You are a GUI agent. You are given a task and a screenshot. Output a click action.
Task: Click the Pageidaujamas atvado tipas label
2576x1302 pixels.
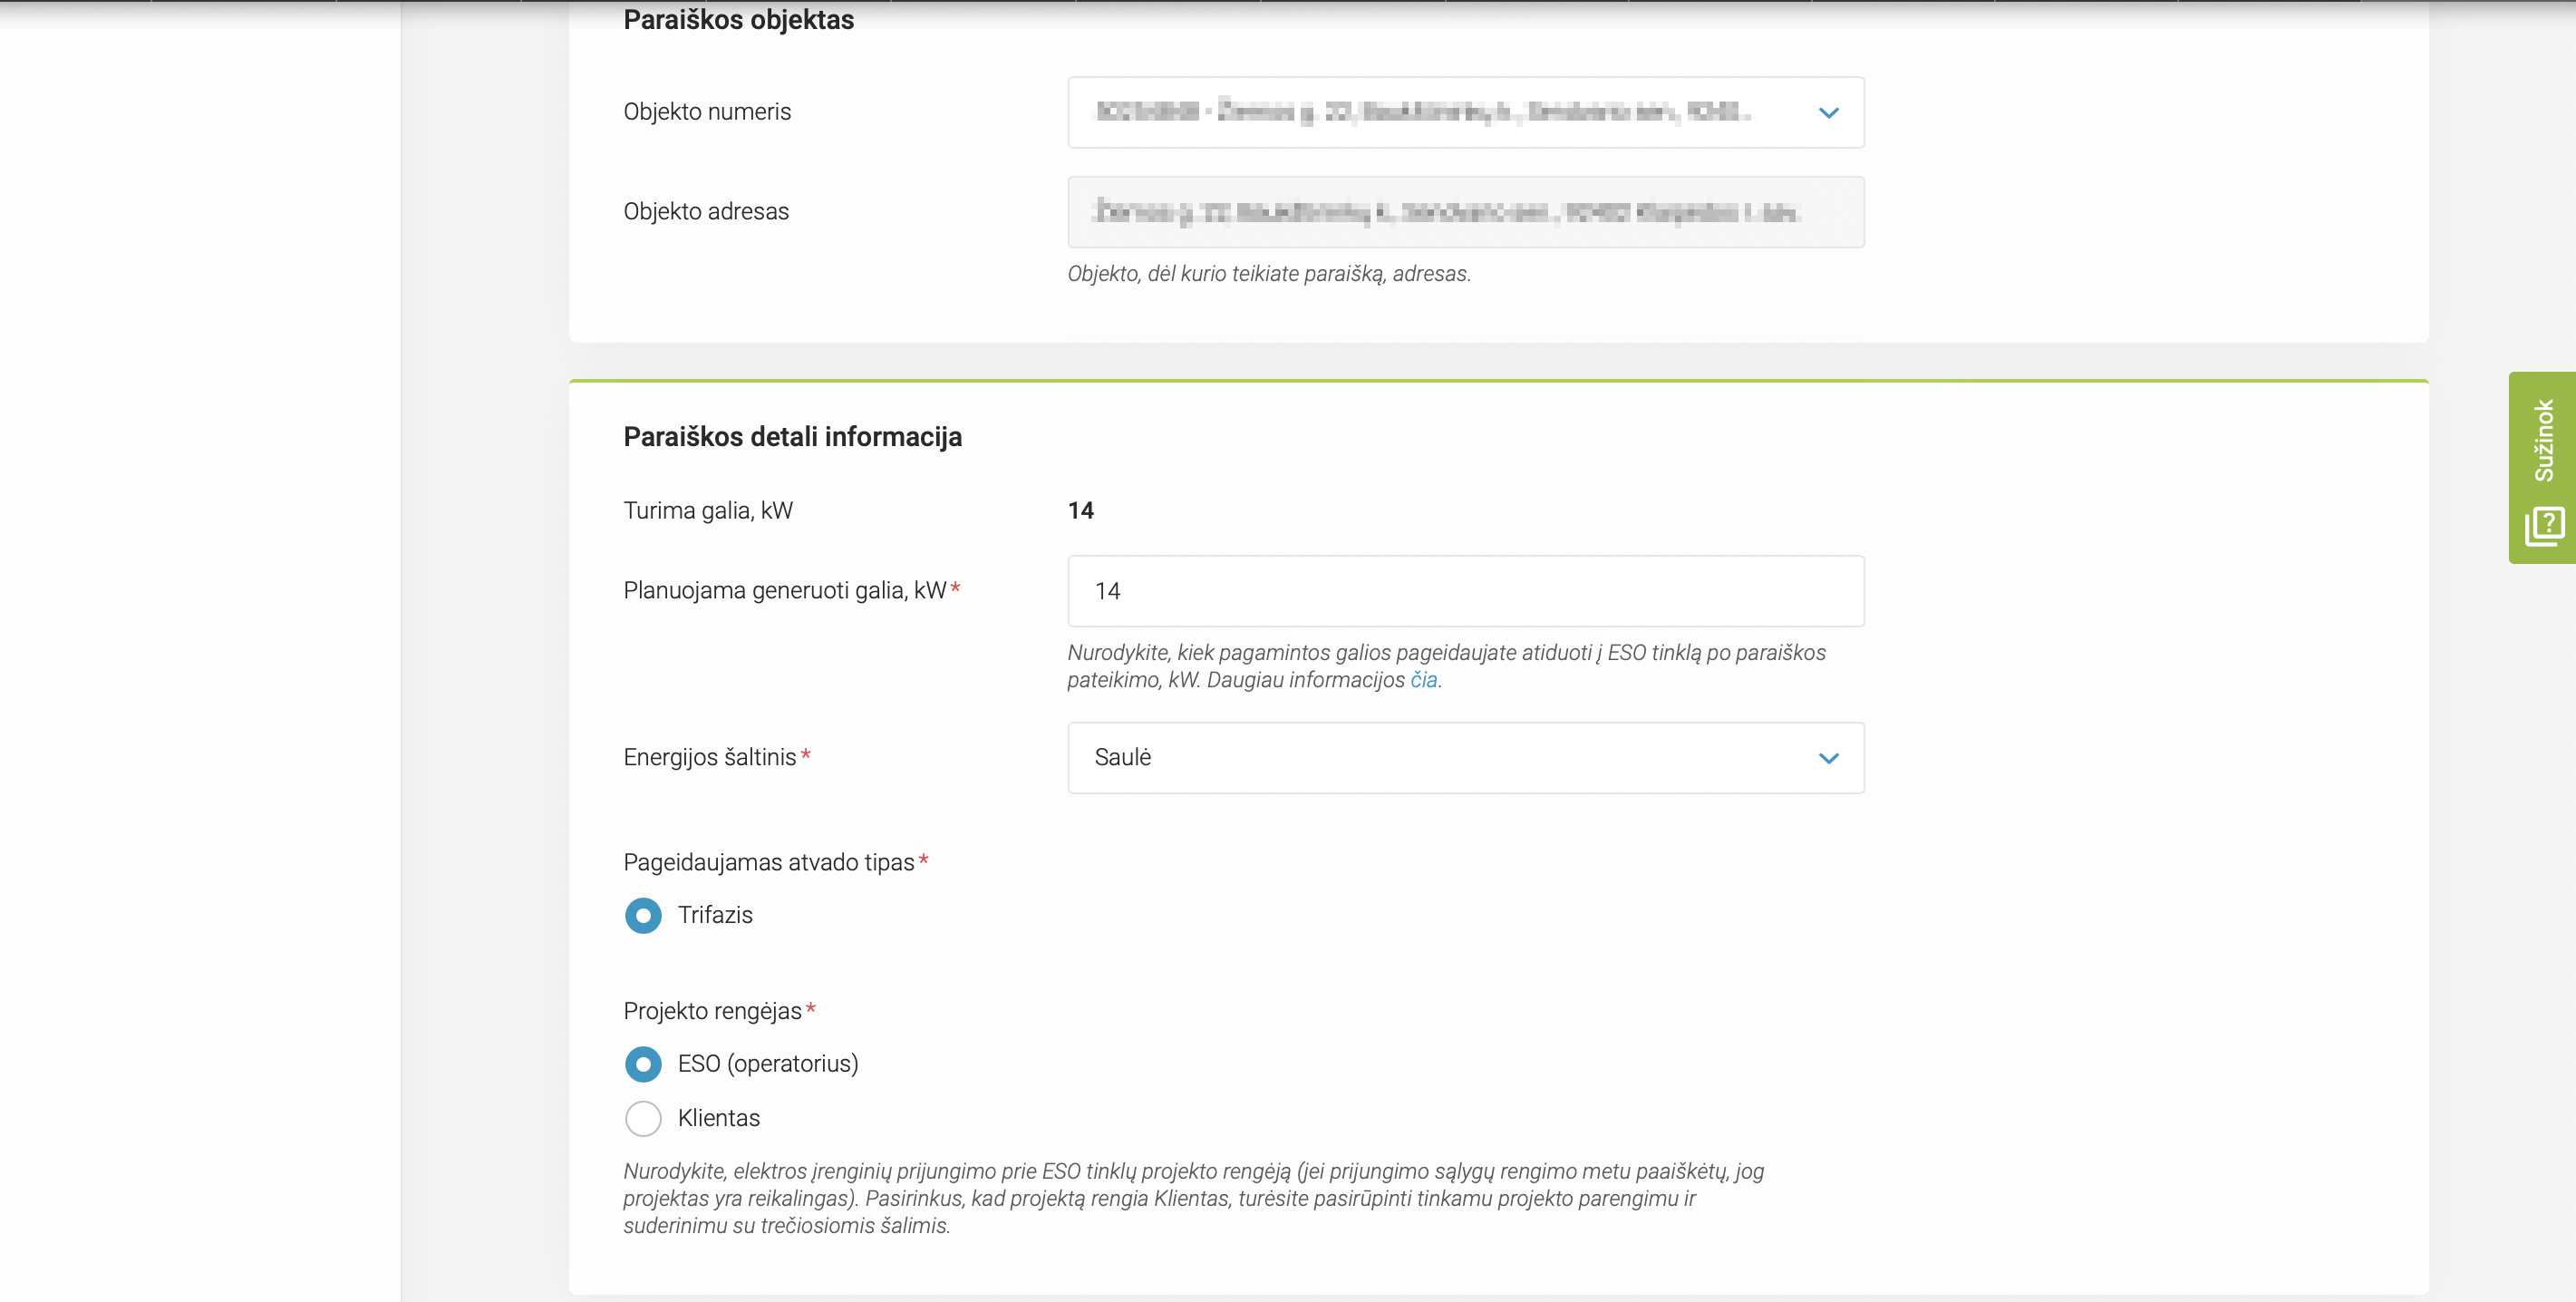[x=768, y=863]
